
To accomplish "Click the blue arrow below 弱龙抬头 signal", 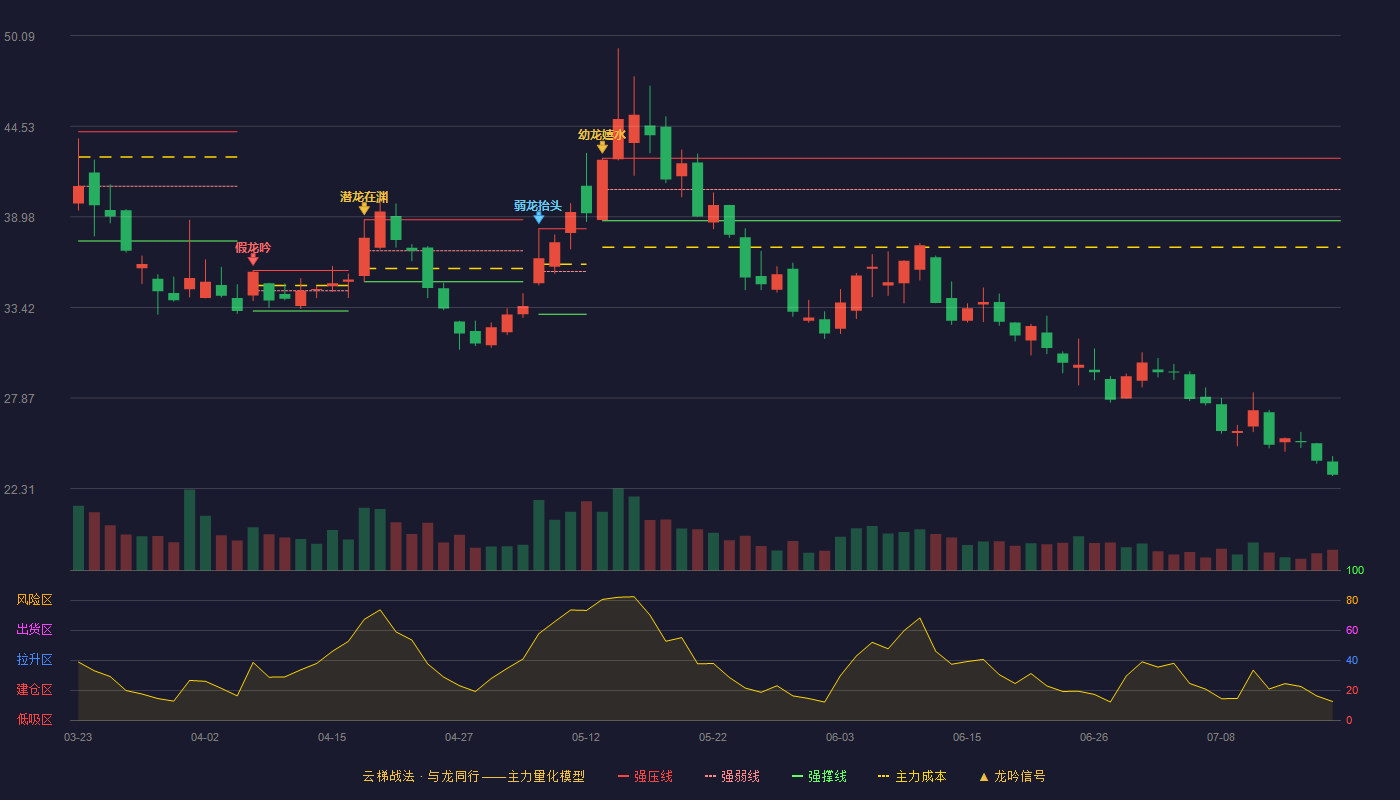I will [539, 218].
